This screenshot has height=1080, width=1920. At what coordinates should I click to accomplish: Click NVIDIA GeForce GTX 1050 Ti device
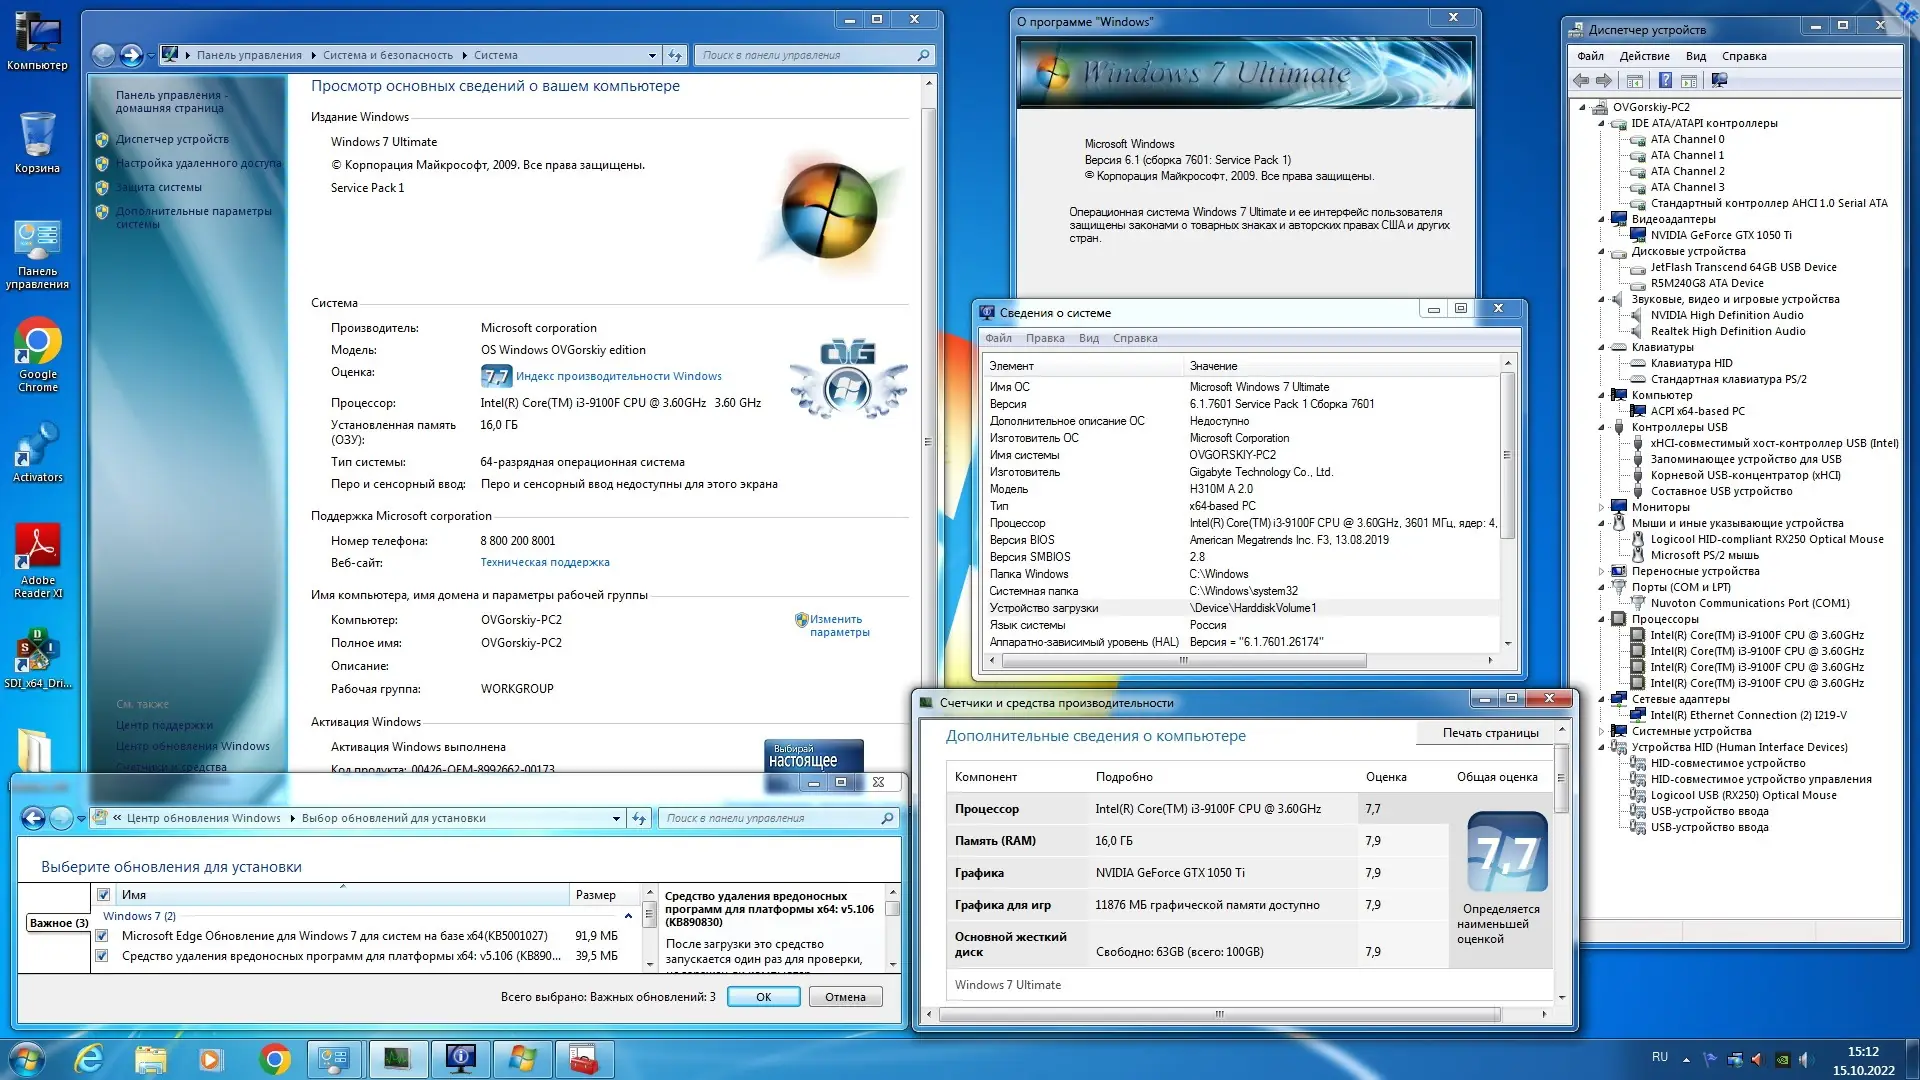coord(1720,235)
